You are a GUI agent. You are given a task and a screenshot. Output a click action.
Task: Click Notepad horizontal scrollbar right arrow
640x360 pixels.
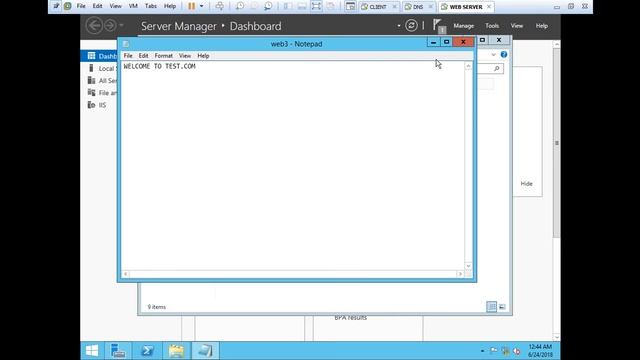click(460, 274)
